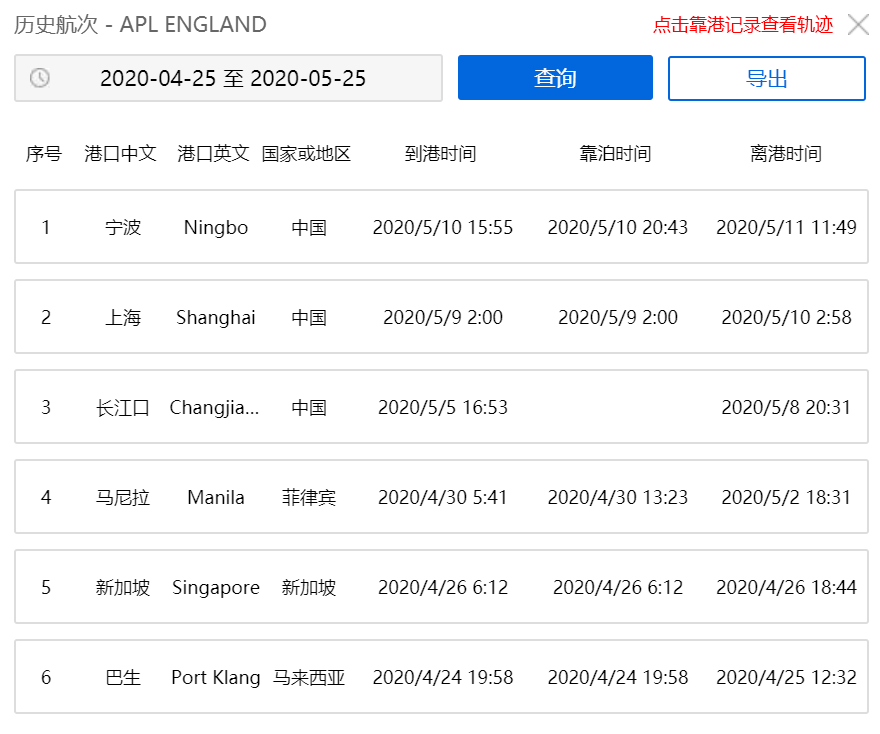Click 菲律宾 country cell
The height and width of the screenshot is (734, 880).
309,497
